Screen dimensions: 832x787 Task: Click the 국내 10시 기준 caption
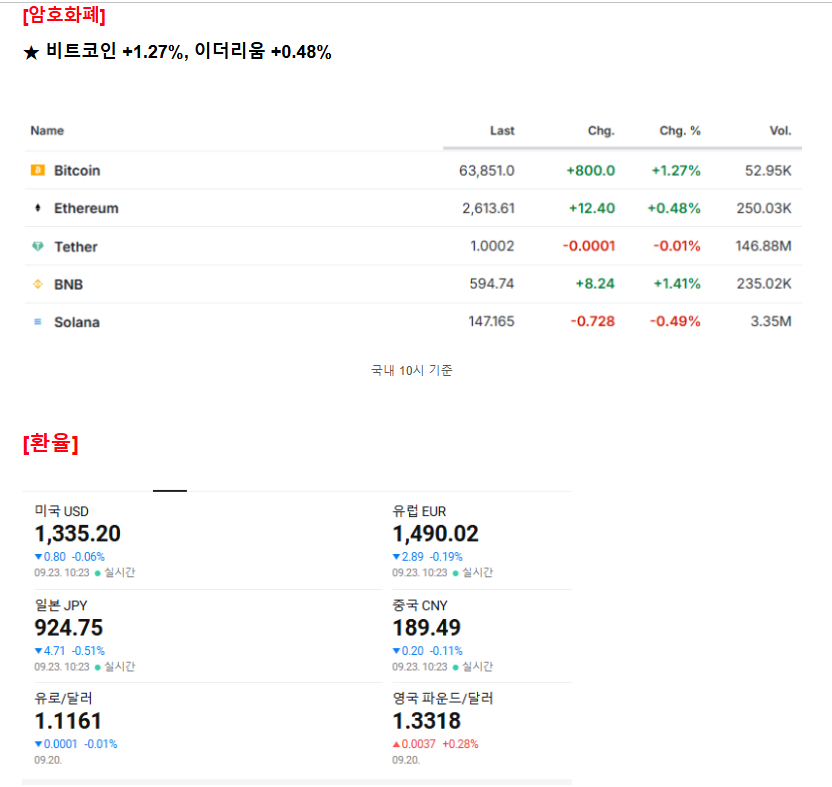[x=412, y=370]
